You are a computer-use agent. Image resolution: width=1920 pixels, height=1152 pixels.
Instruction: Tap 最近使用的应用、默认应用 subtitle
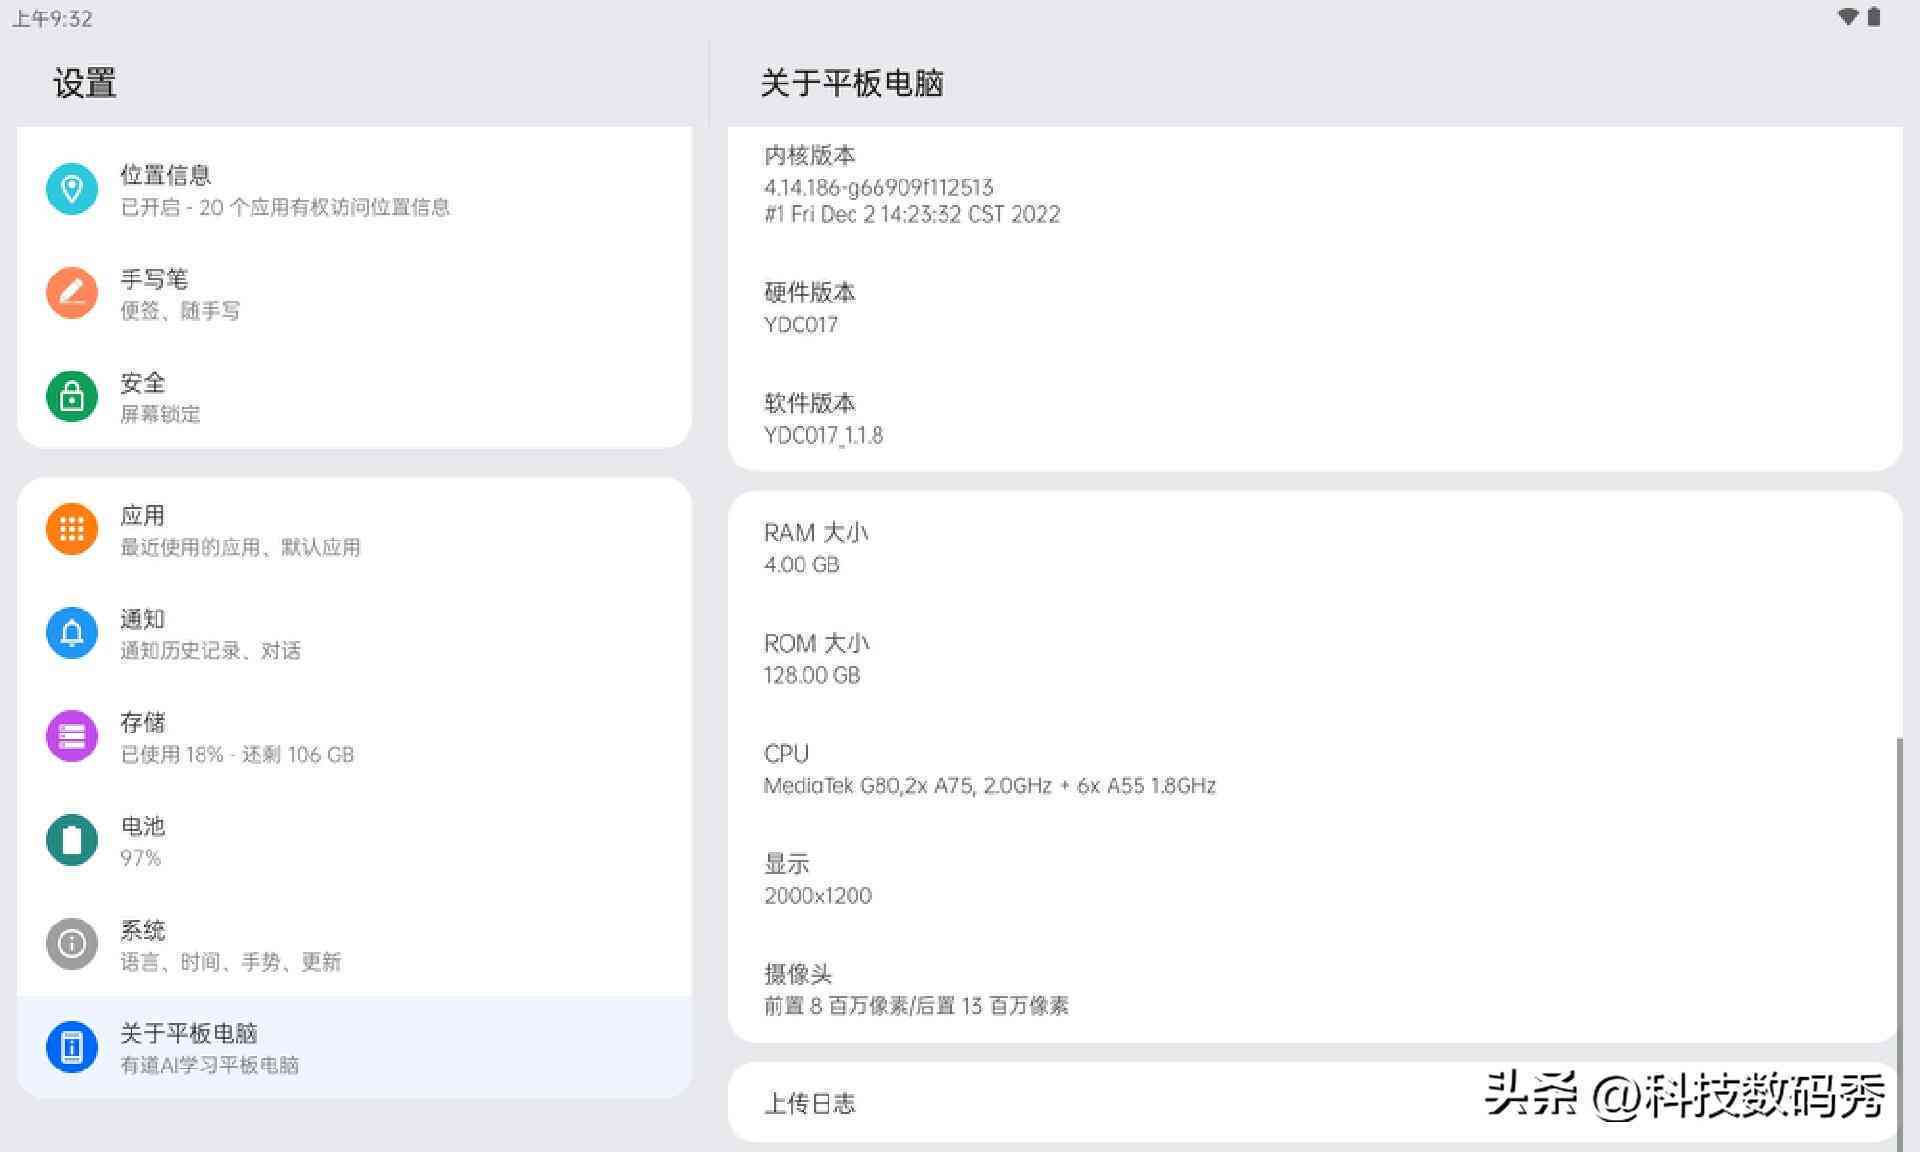point(240,547)
